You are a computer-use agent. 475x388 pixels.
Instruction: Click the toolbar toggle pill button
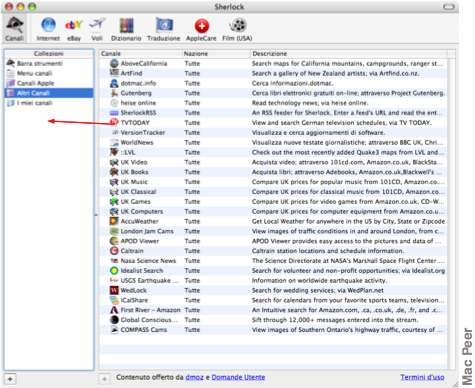point(448,7)
